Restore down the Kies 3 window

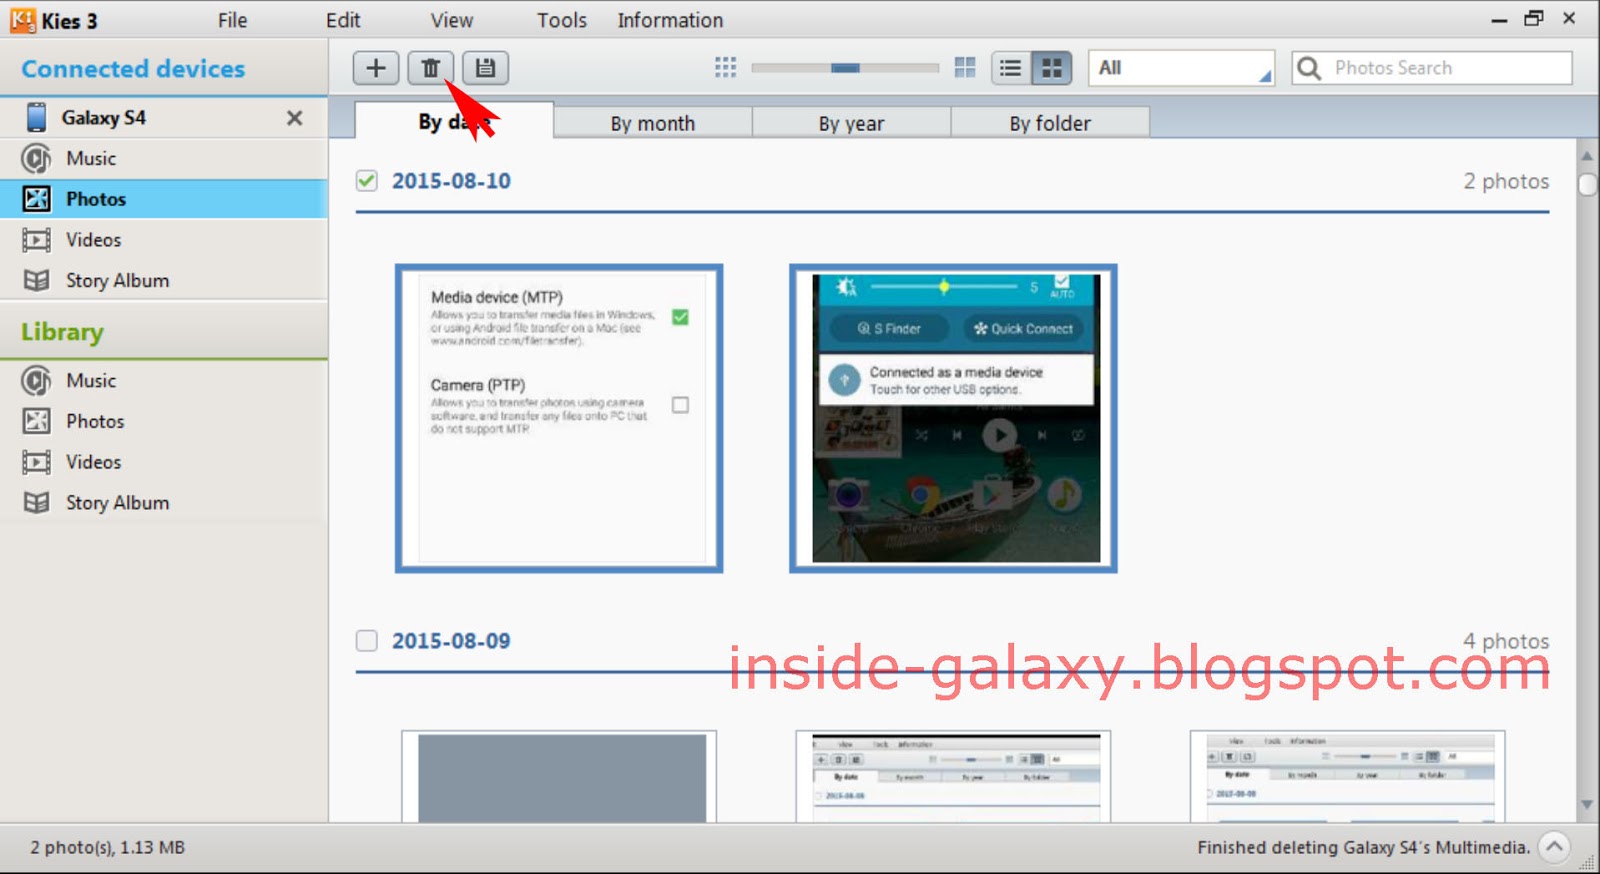(1533, 18)
